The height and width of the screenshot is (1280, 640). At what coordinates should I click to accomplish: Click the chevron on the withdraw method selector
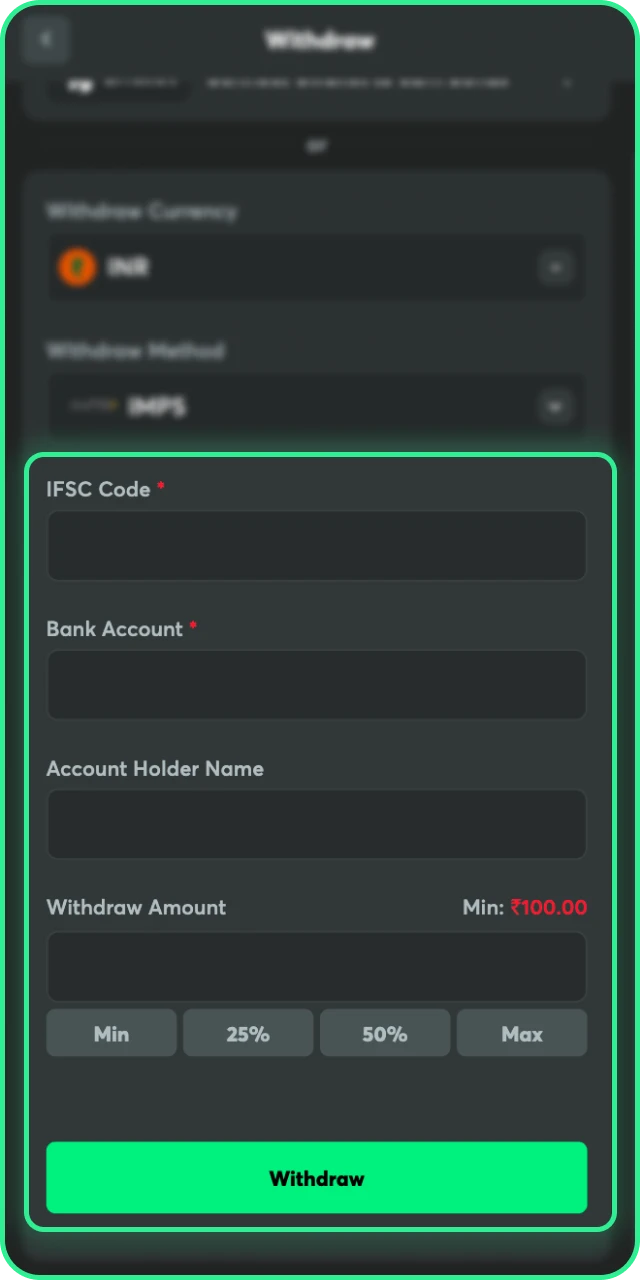pos(557,406)
